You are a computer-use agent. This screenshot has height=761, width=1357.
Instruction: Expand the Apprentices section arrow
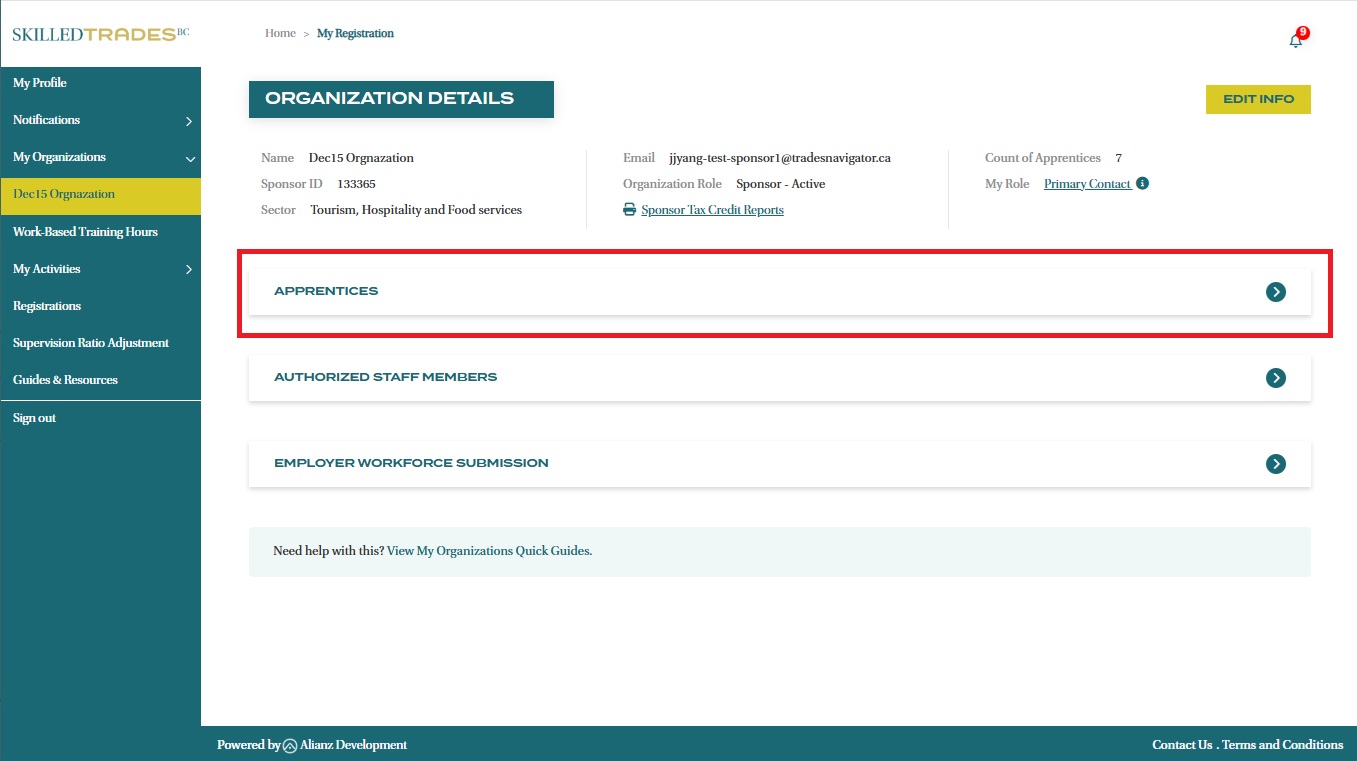[1275, 292]
